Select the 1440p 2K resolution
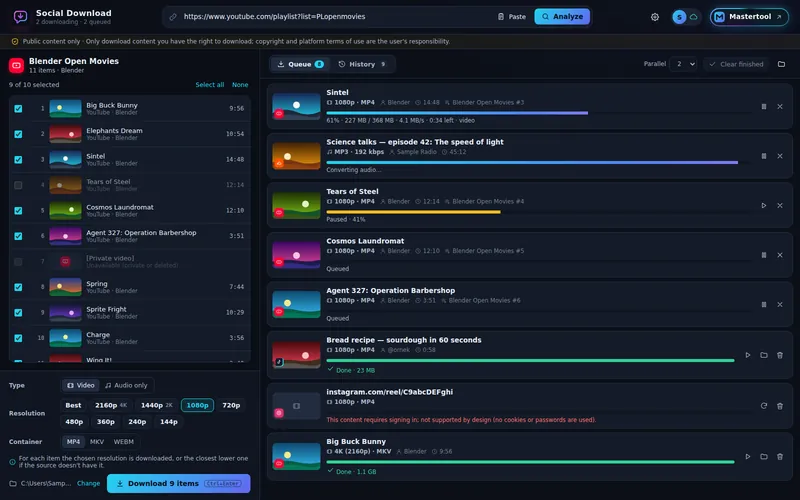The image size is (800, 500). [157, 405]
